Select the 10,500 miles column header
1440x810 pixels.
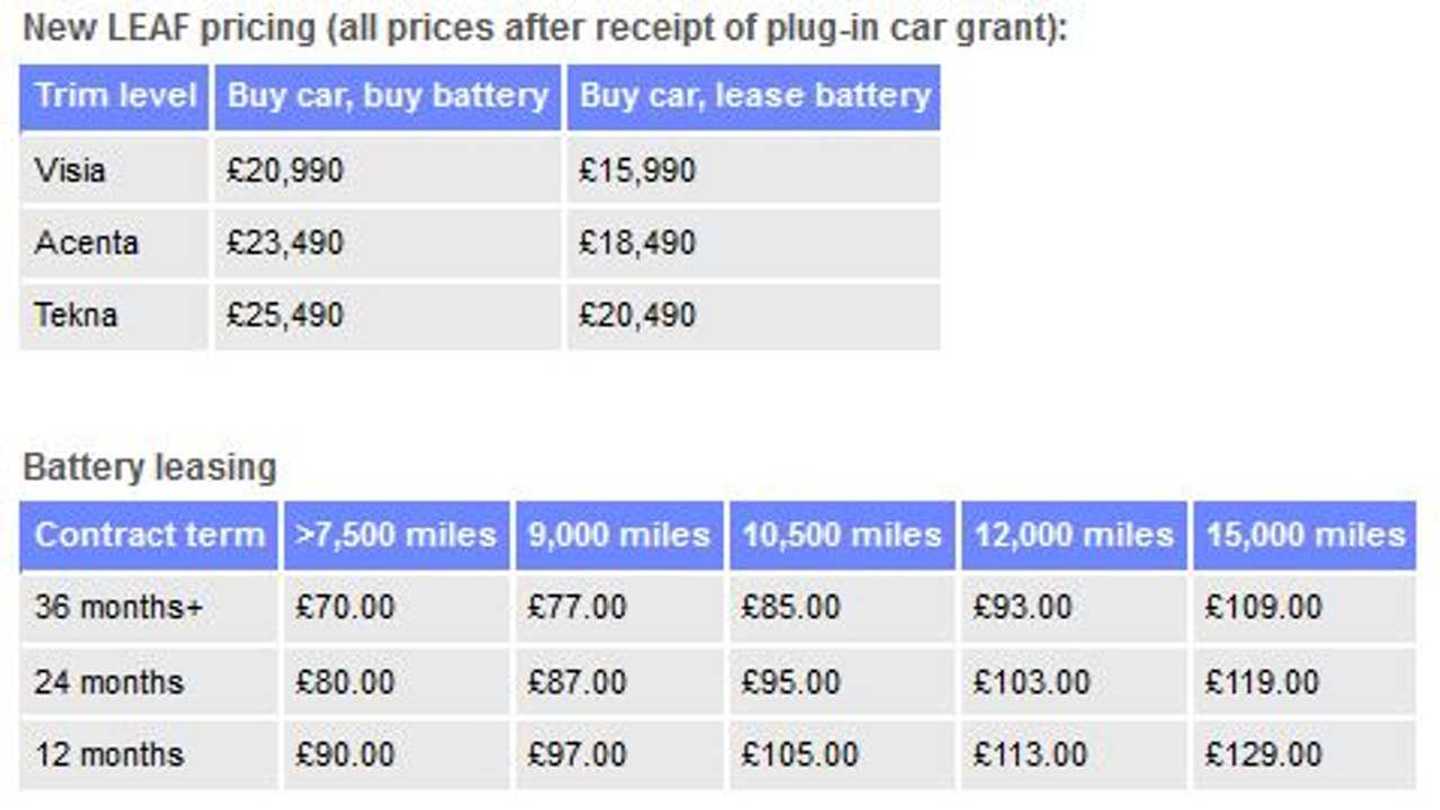point(842,534)
